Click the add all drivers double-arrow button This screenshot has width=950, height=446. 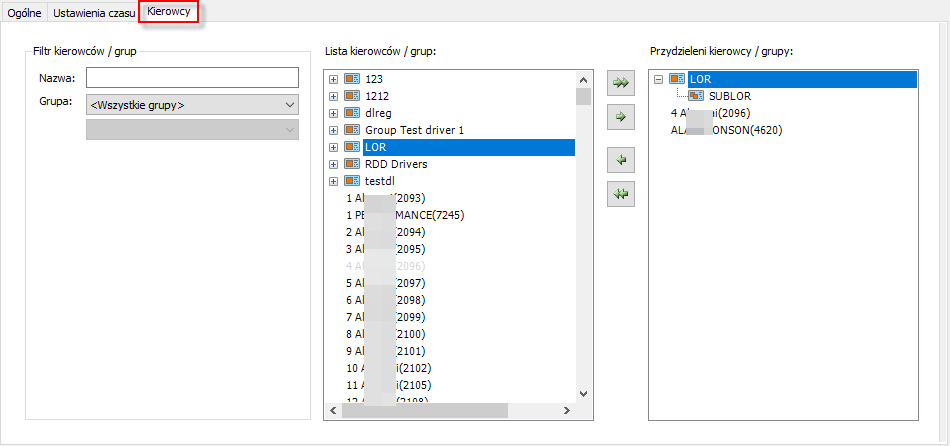621,84
